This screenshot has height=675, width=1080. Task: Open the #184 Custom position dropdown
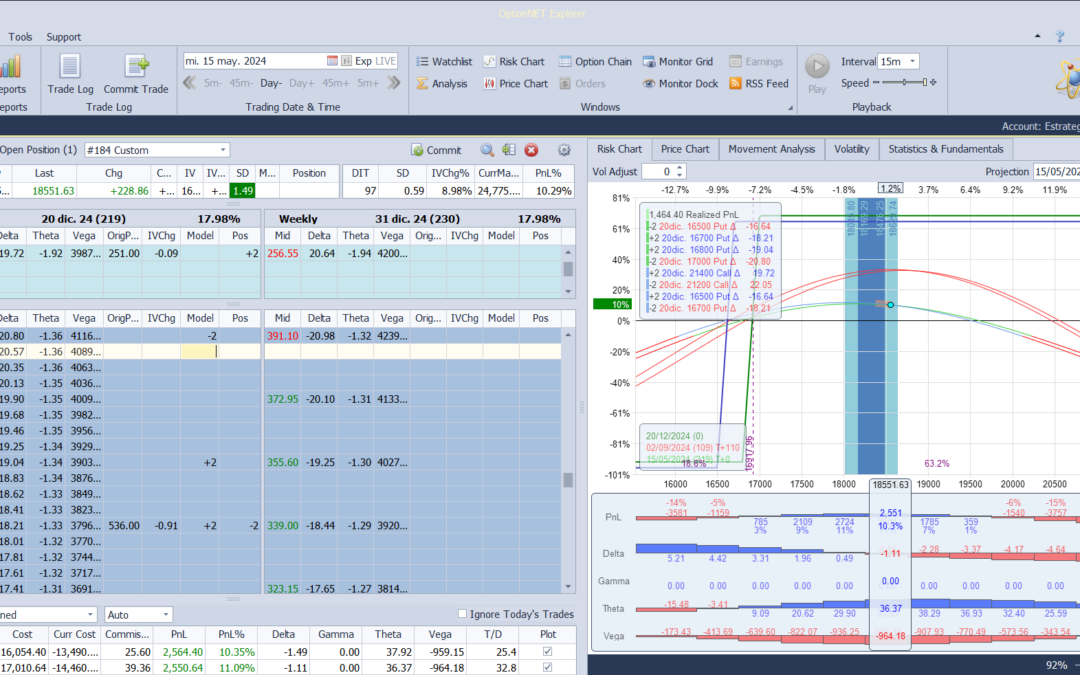(x=223, y=149)
